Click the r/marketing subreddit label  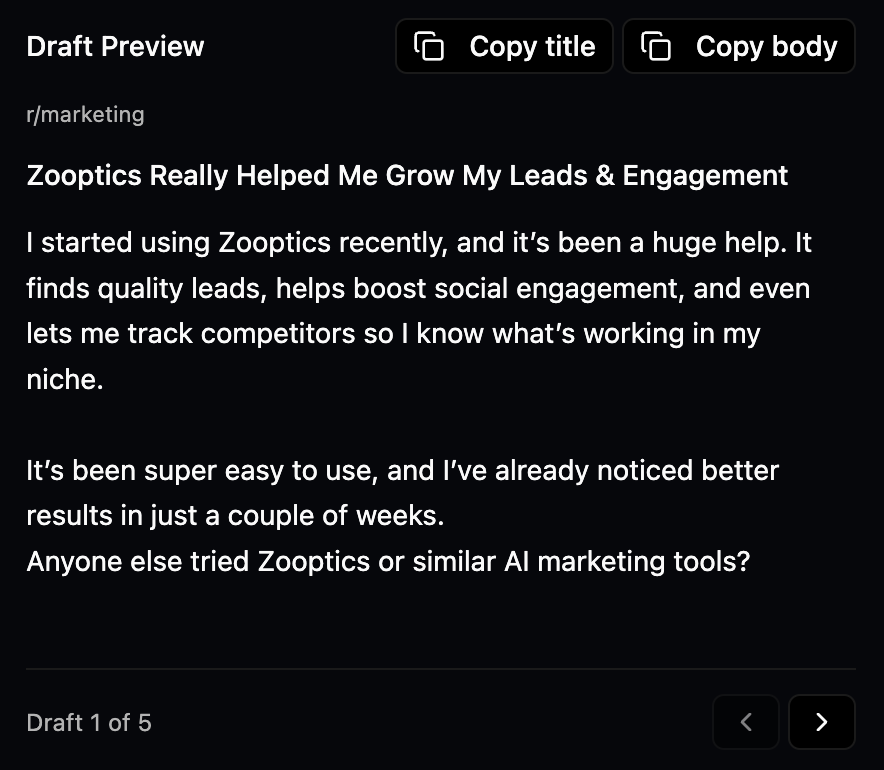(x=85, y=115)
